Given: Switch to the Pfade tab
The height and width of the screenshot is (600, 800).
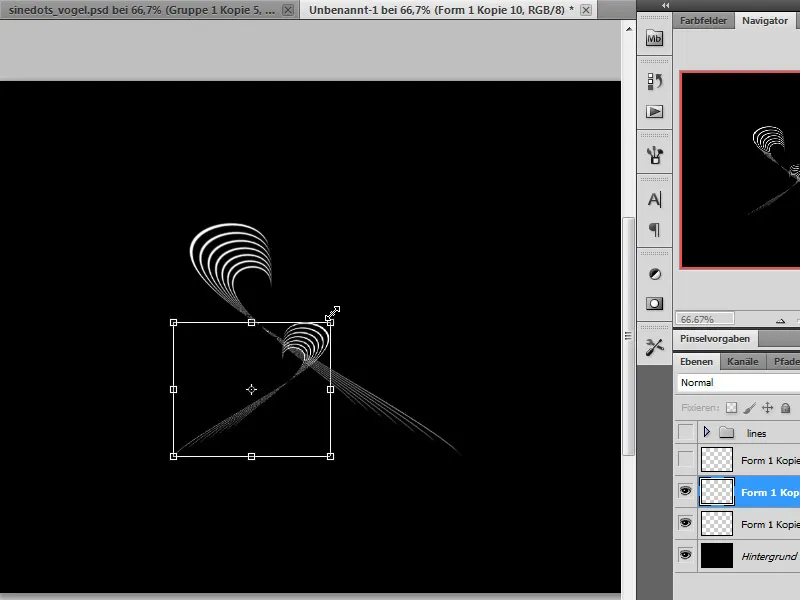Looking at the screenshot, I should click(x=784, y=361).
